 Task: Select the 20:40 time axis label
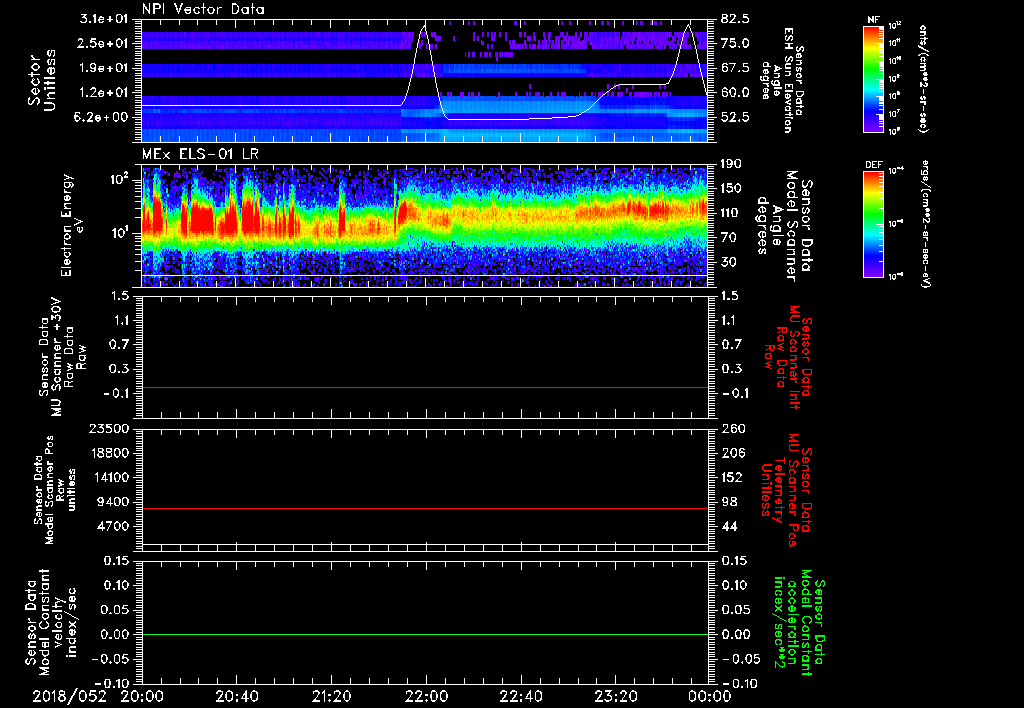click(x=237, y=696)
